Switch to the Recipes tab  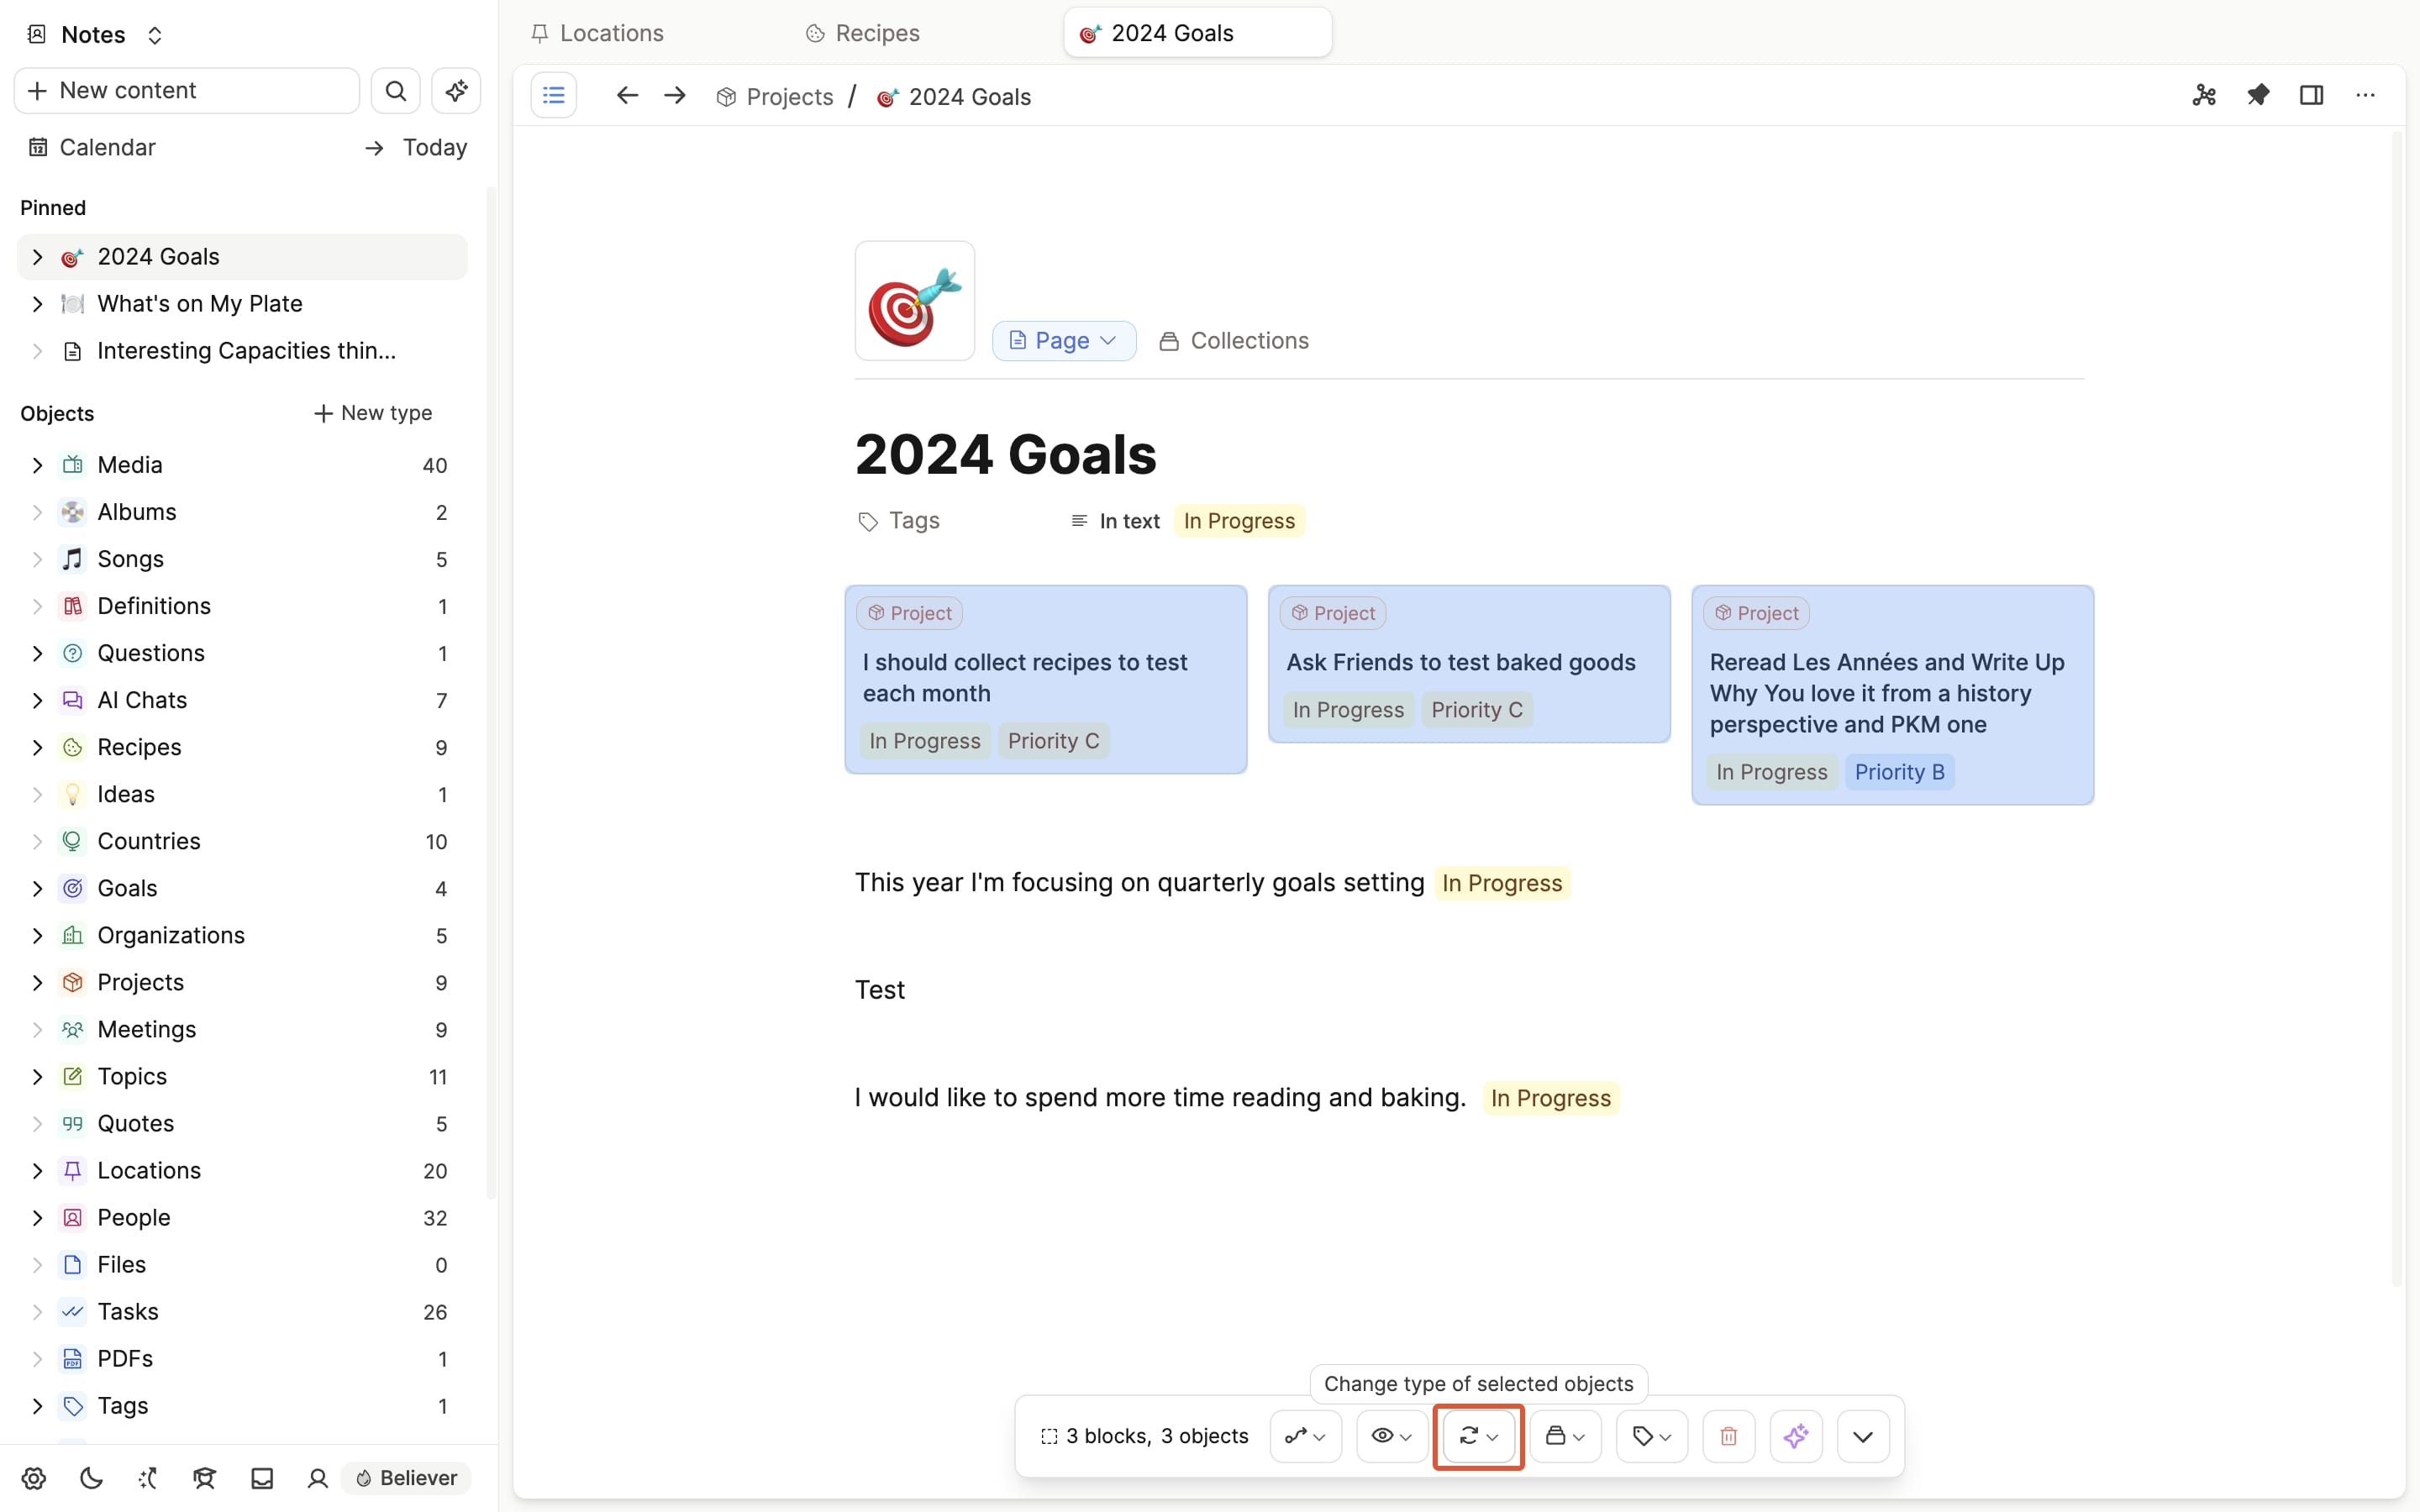tap(876, 33)
